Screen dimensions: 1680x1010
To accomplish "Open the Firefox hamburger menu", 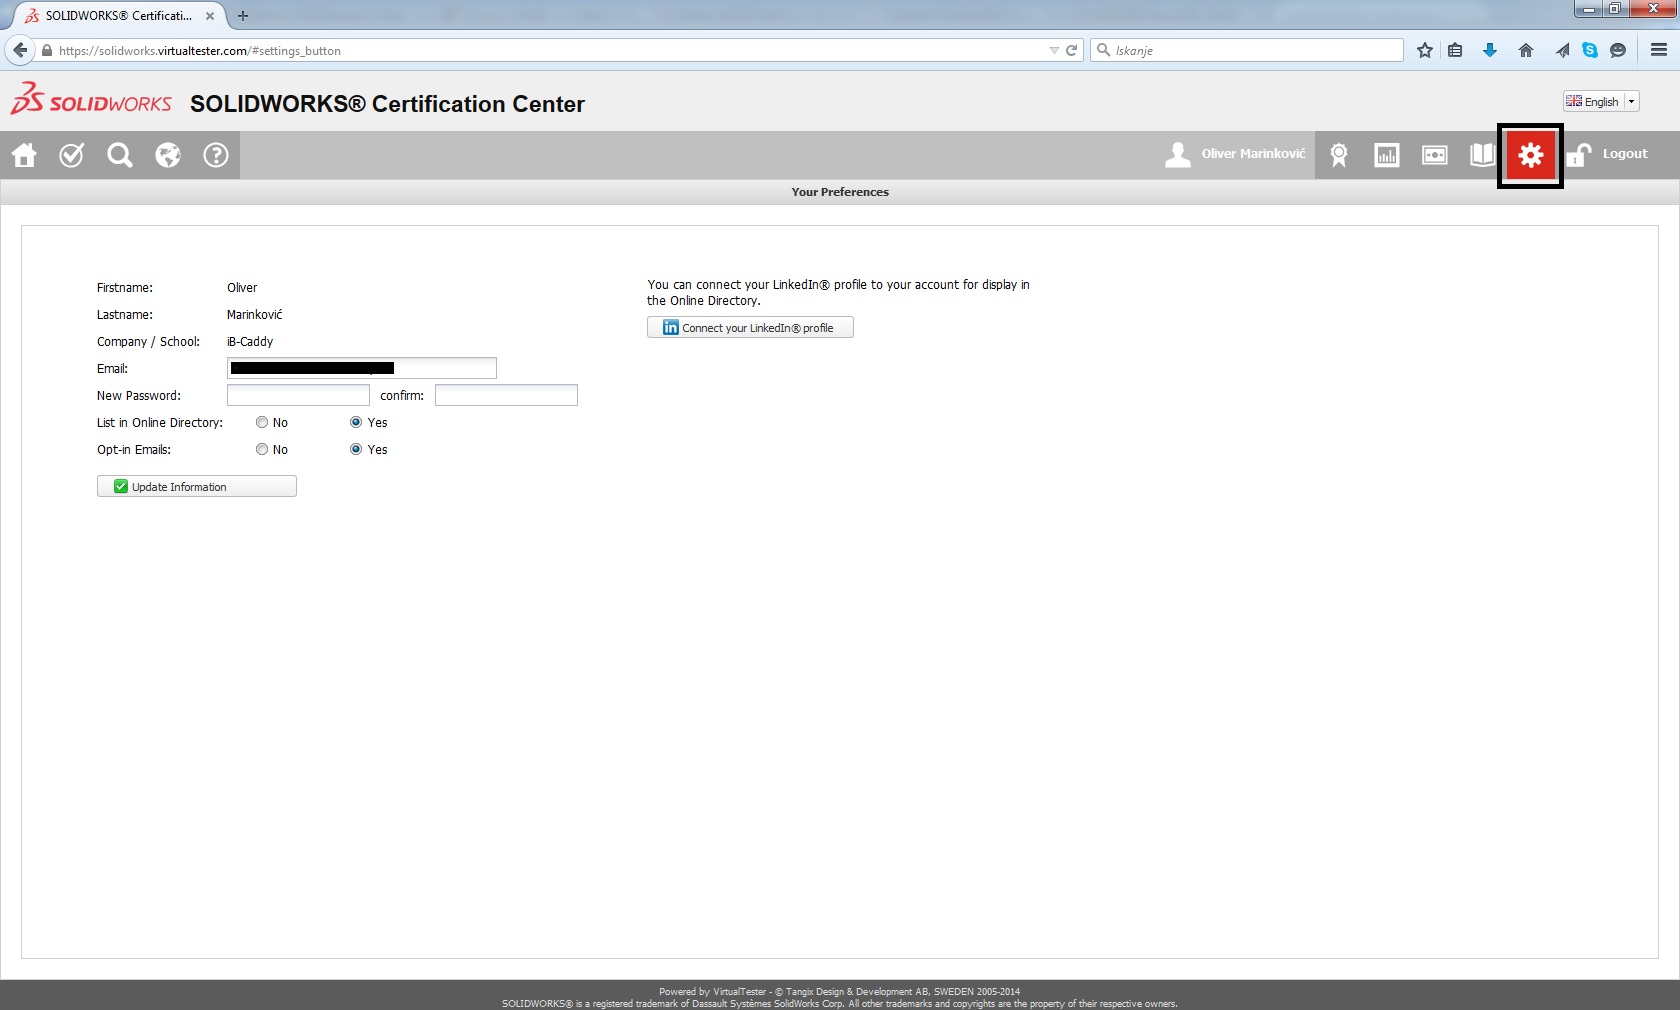I will 1658,50.
